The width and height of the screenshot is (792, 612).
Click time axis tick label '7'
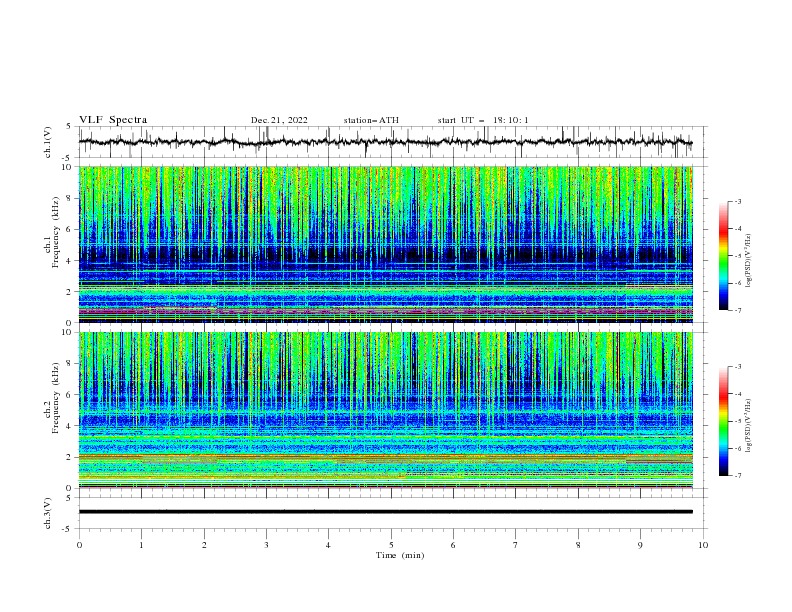(x=516, y=545)
